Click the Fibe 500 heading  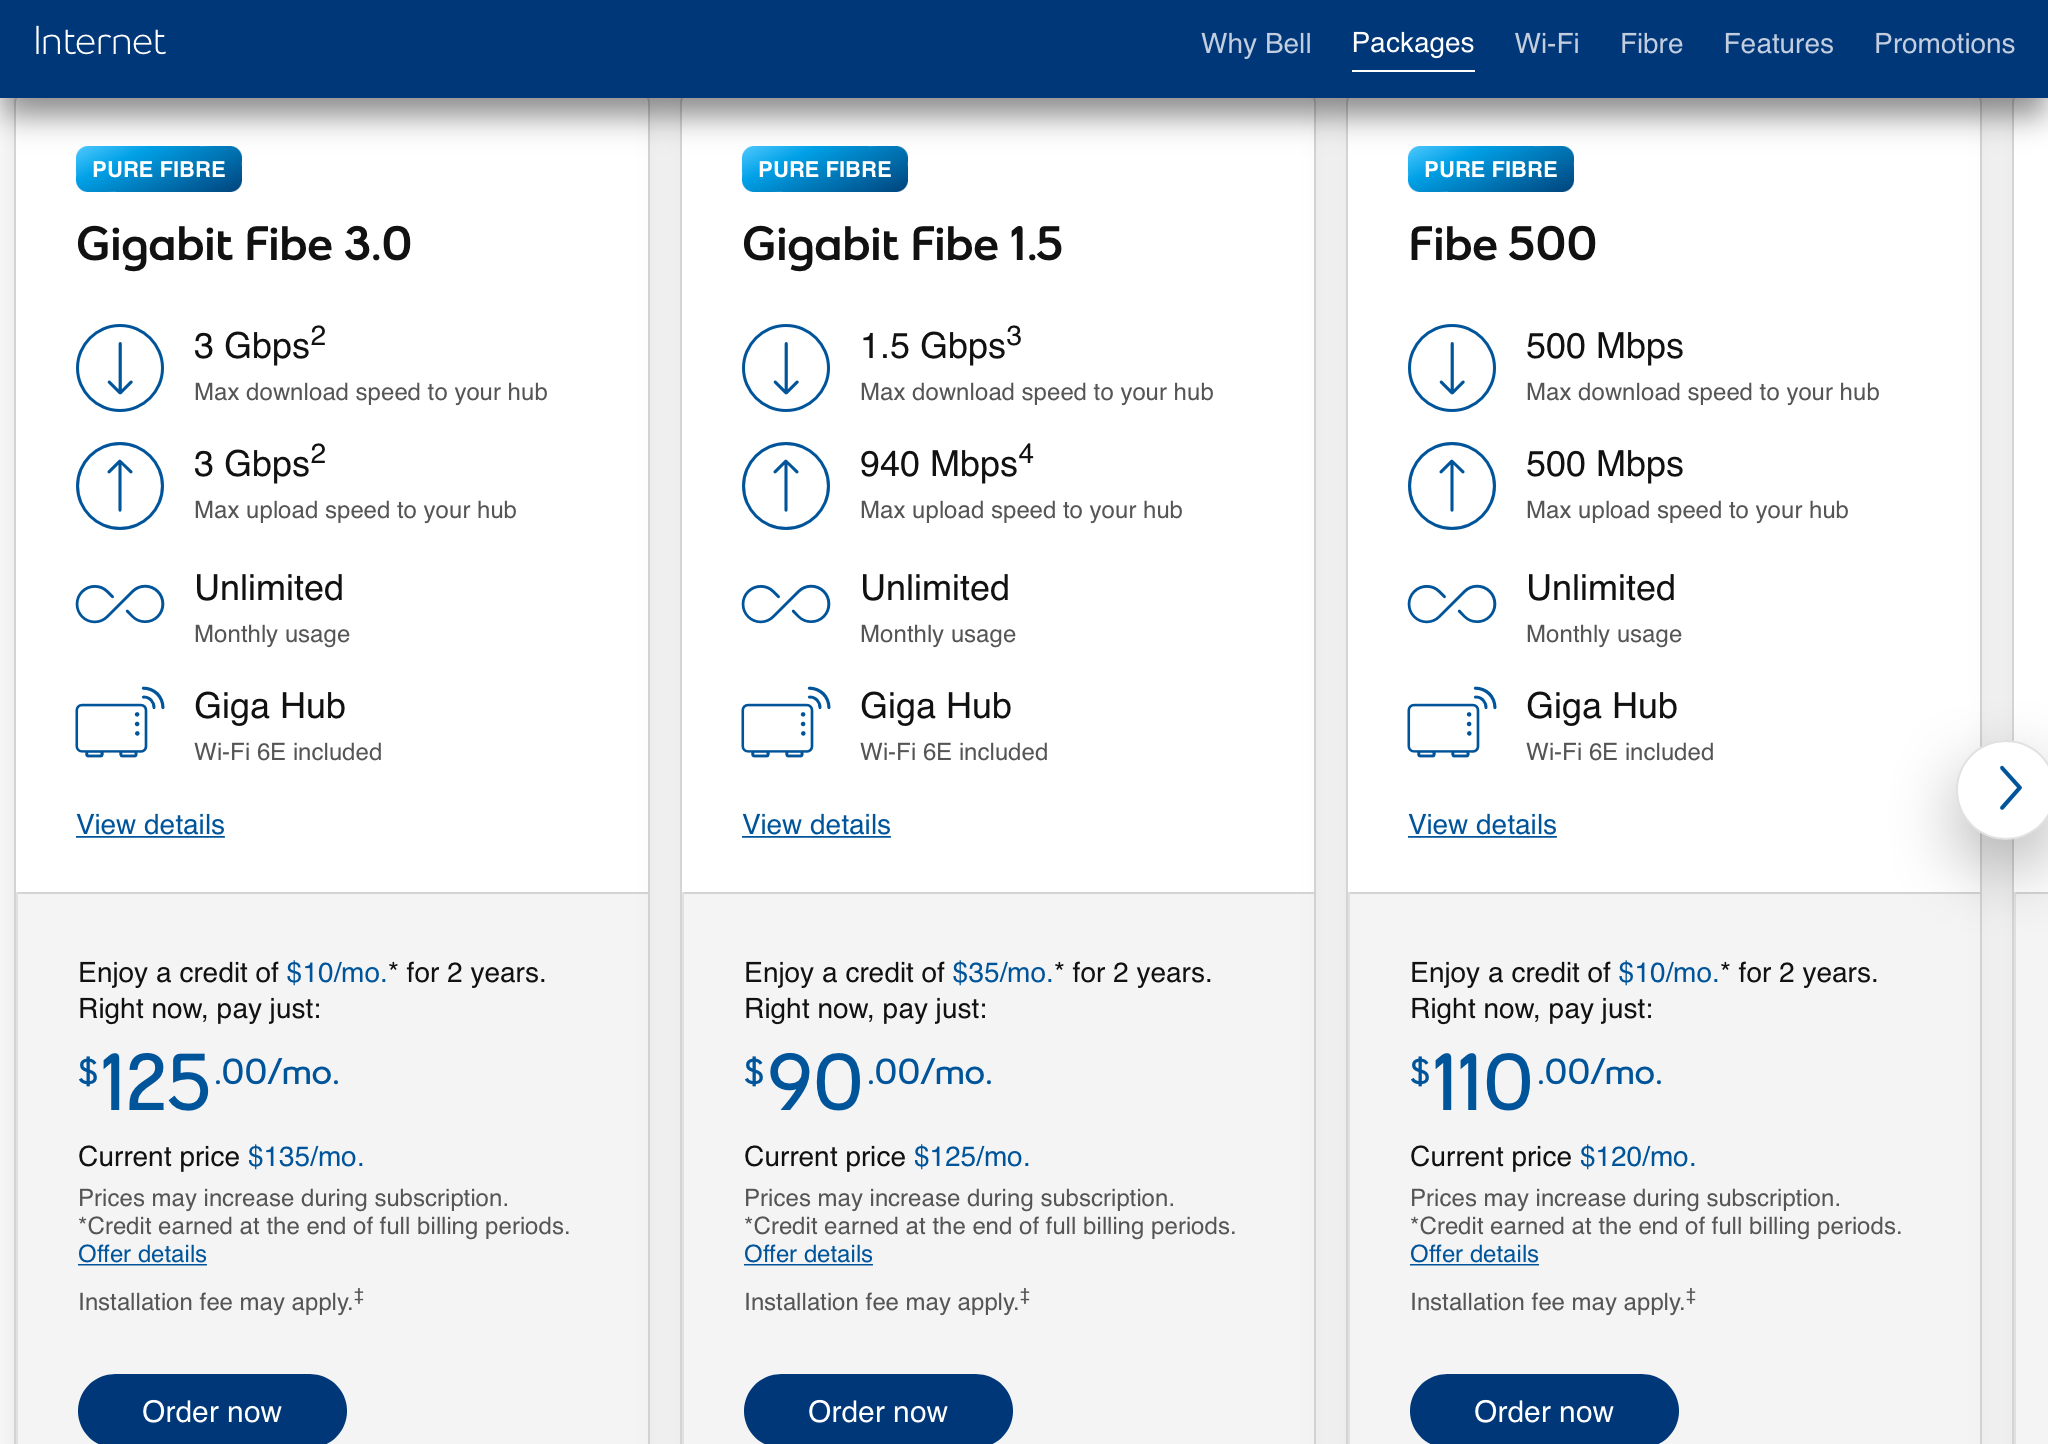click(x=1502, y=245)
